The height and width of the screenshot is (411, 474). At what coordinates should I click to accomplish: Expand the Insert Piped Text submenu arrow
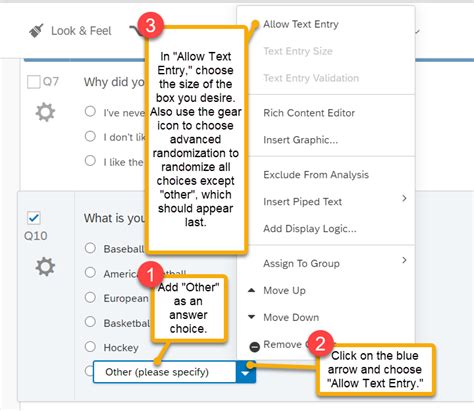(x=404, y=199)
